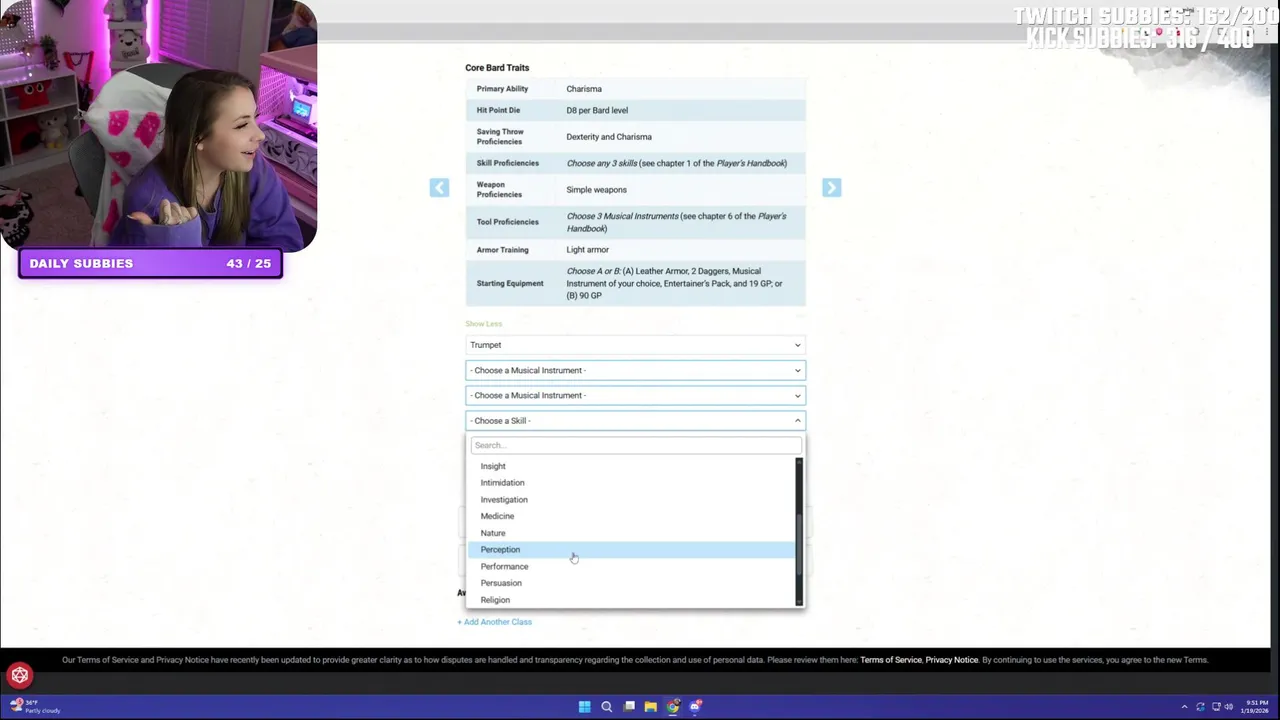
Task: Choose the Persuasion skill option
Action: (631, 583)
